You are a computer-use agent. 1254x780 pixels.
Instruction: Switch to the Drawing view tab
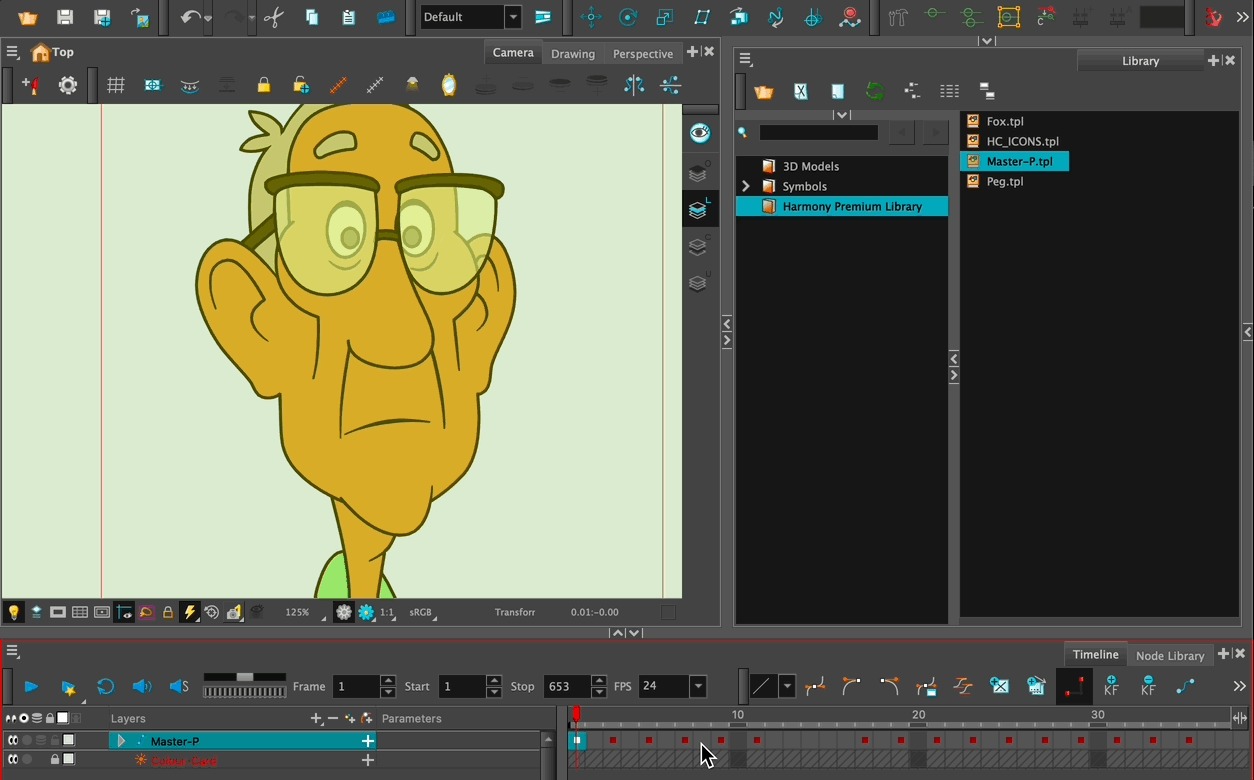pos(572,53)
